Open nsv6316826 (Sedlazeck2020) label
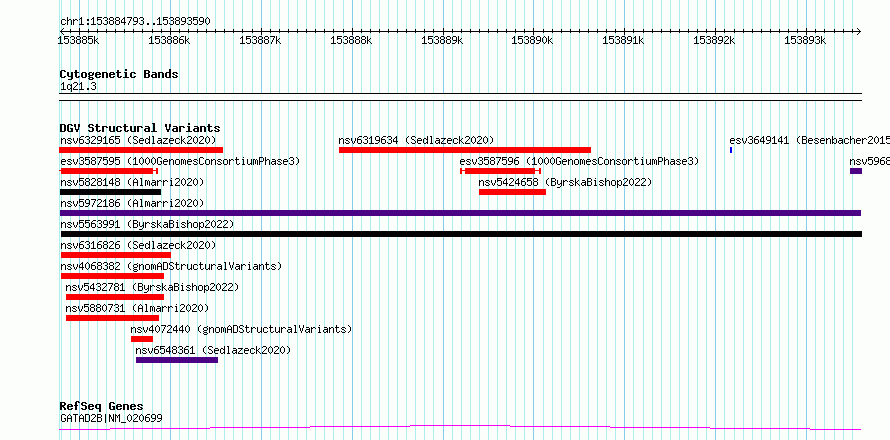Image resolution: width=890 pixels, height=440 pixels. [x=138, y=245]
